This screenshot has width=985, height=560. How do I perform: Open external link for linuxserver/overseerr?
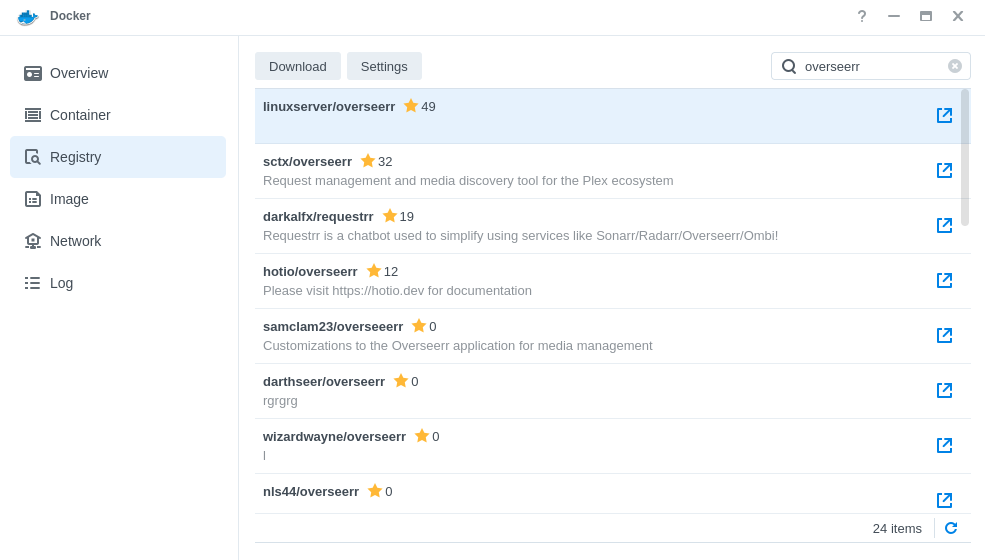(x=944, y=115)
